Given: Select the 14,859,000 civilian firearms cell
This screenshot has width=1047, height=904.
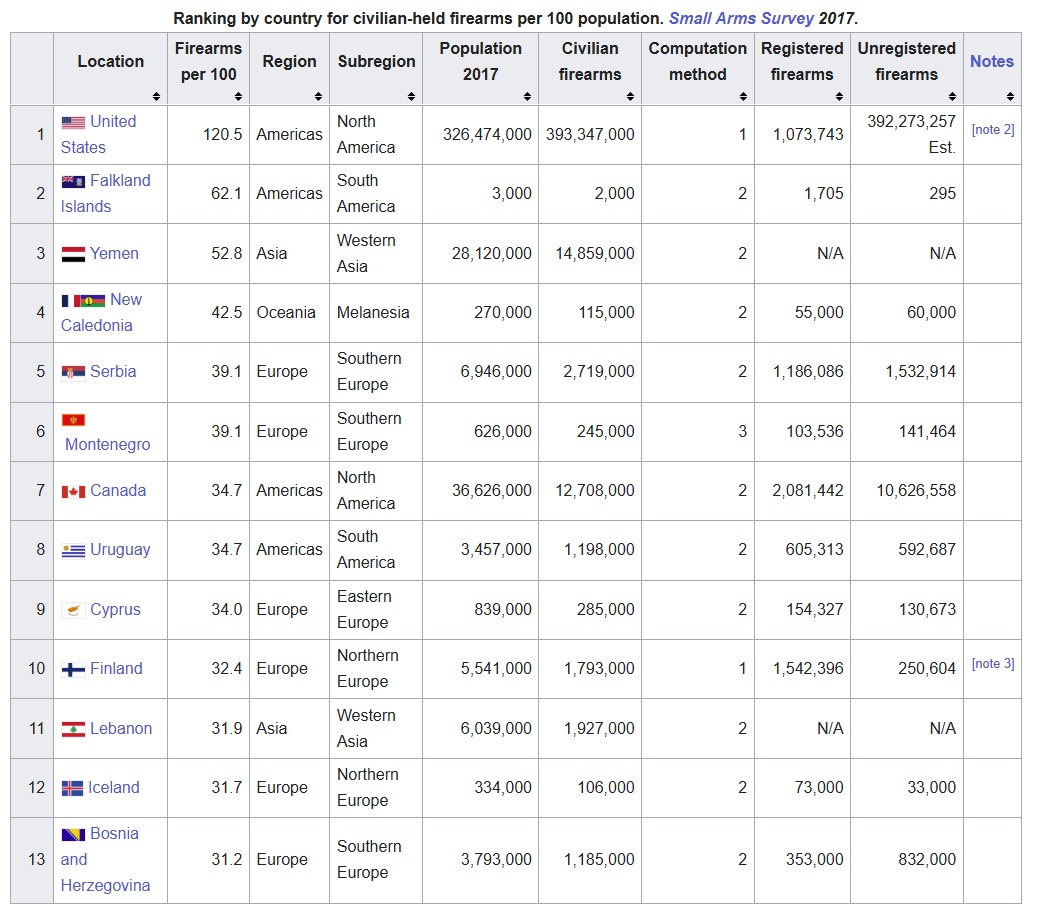Looking at the screenshot, I should point(590,254).
